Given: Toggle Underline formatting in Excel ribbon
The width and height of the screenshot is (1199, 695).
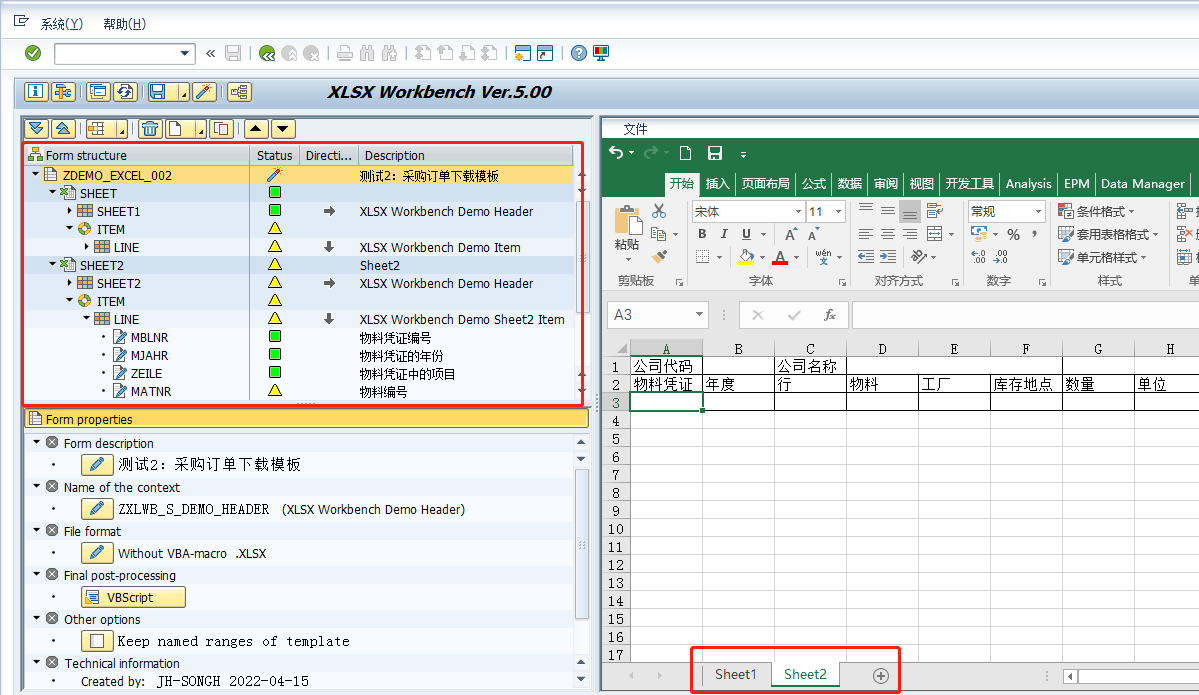Looking at the screenshot, I should [746, 234].
